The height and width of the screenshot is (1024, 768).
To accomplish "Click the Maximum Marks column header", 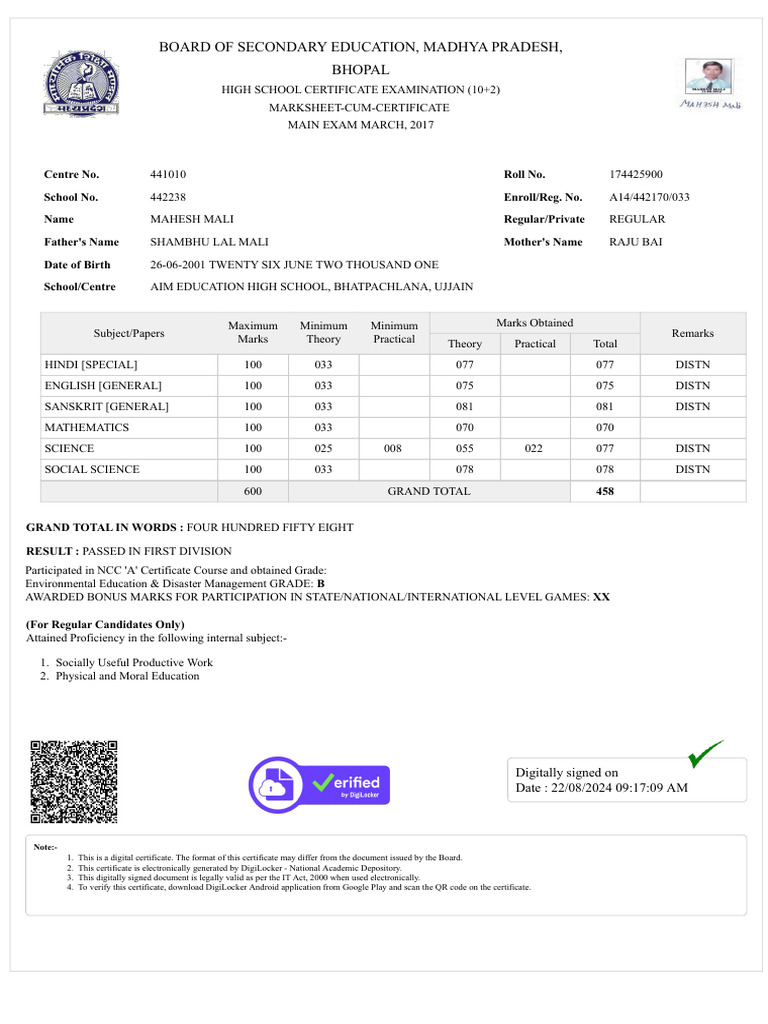I will (x=253, y=333).
